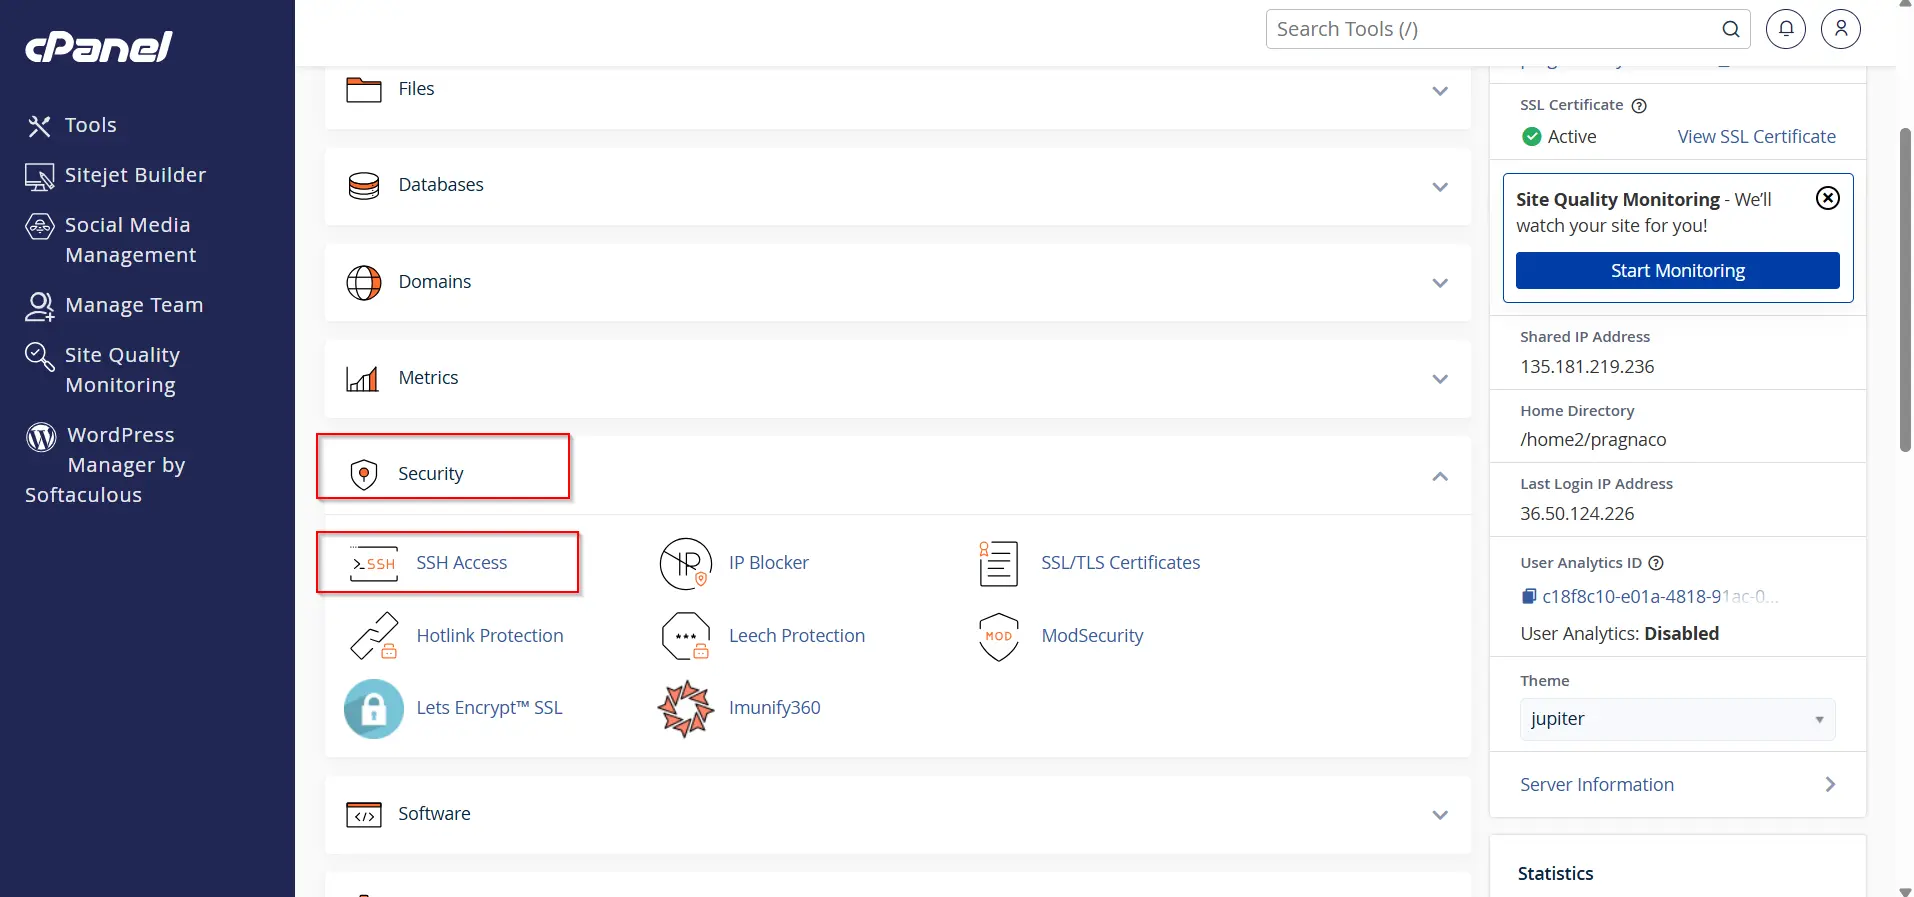Open Site Quality Monitoring sidebar item
The height and width of the screenshot is (897, 1914).
[122, 370]
